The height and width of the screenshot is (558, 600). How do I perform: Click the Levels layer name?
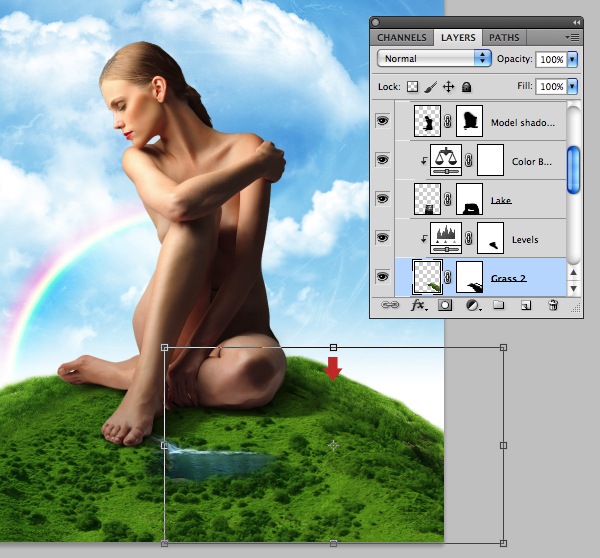tap(525, 240)
